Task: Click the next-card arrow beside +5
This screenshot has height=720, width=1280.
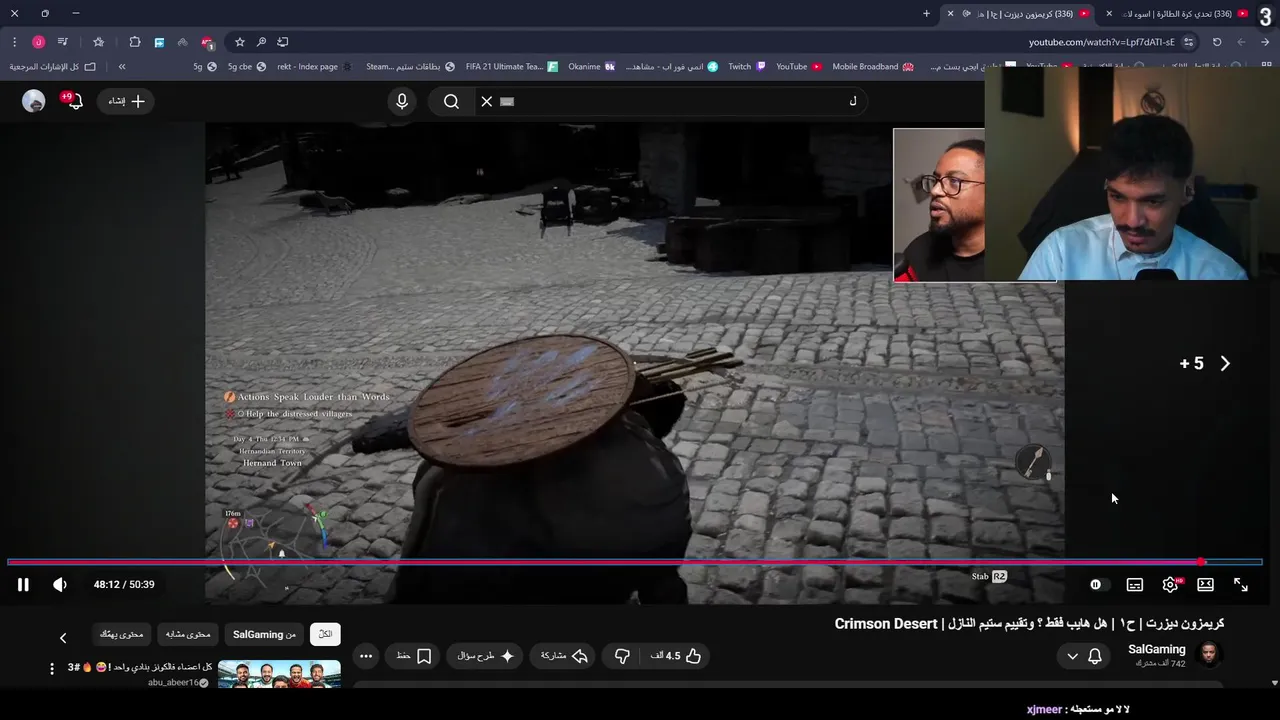Action: pos(1225,363)
